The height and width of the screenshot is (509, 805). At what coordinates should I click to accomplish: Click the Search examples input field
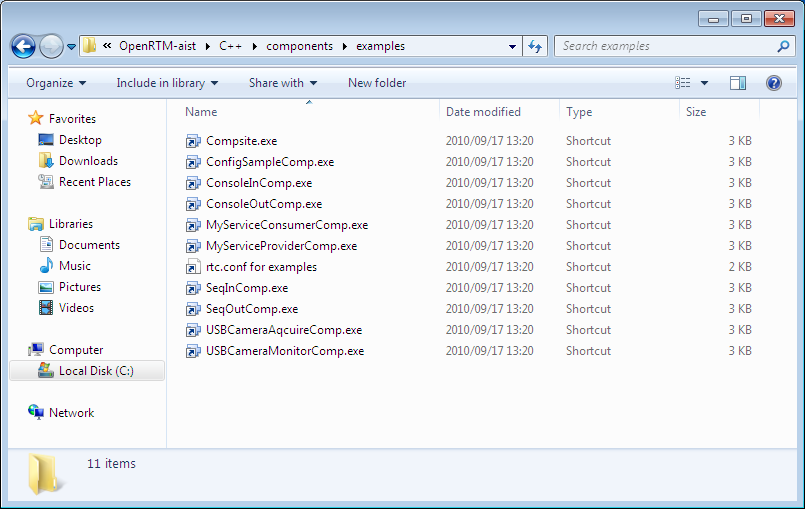pos(666,46)
